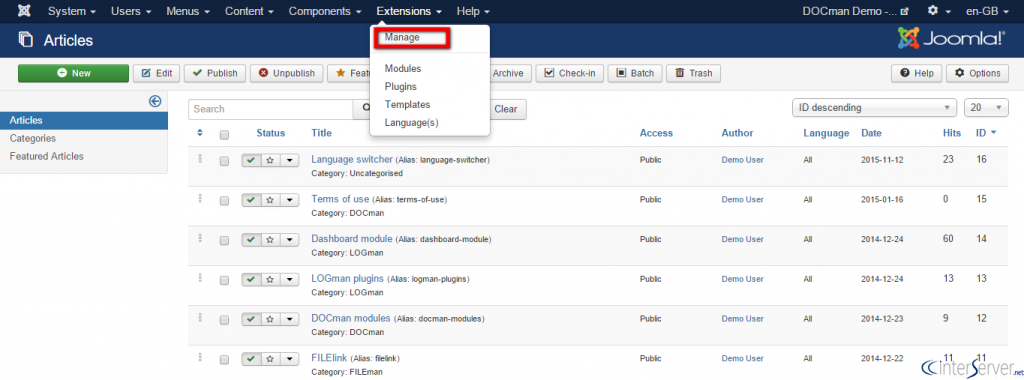This screenshot has width=1024, height=380.
Task: Grab the reorder handle for Dashboard module row
Action: coord(200,238)
